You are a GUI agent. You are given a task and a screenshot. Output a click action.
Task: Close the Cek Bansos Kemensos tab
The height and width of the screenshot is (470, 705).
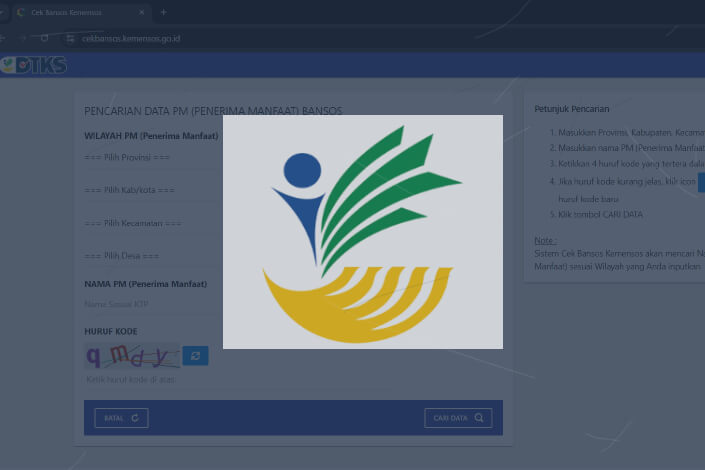tap(142, 12)
